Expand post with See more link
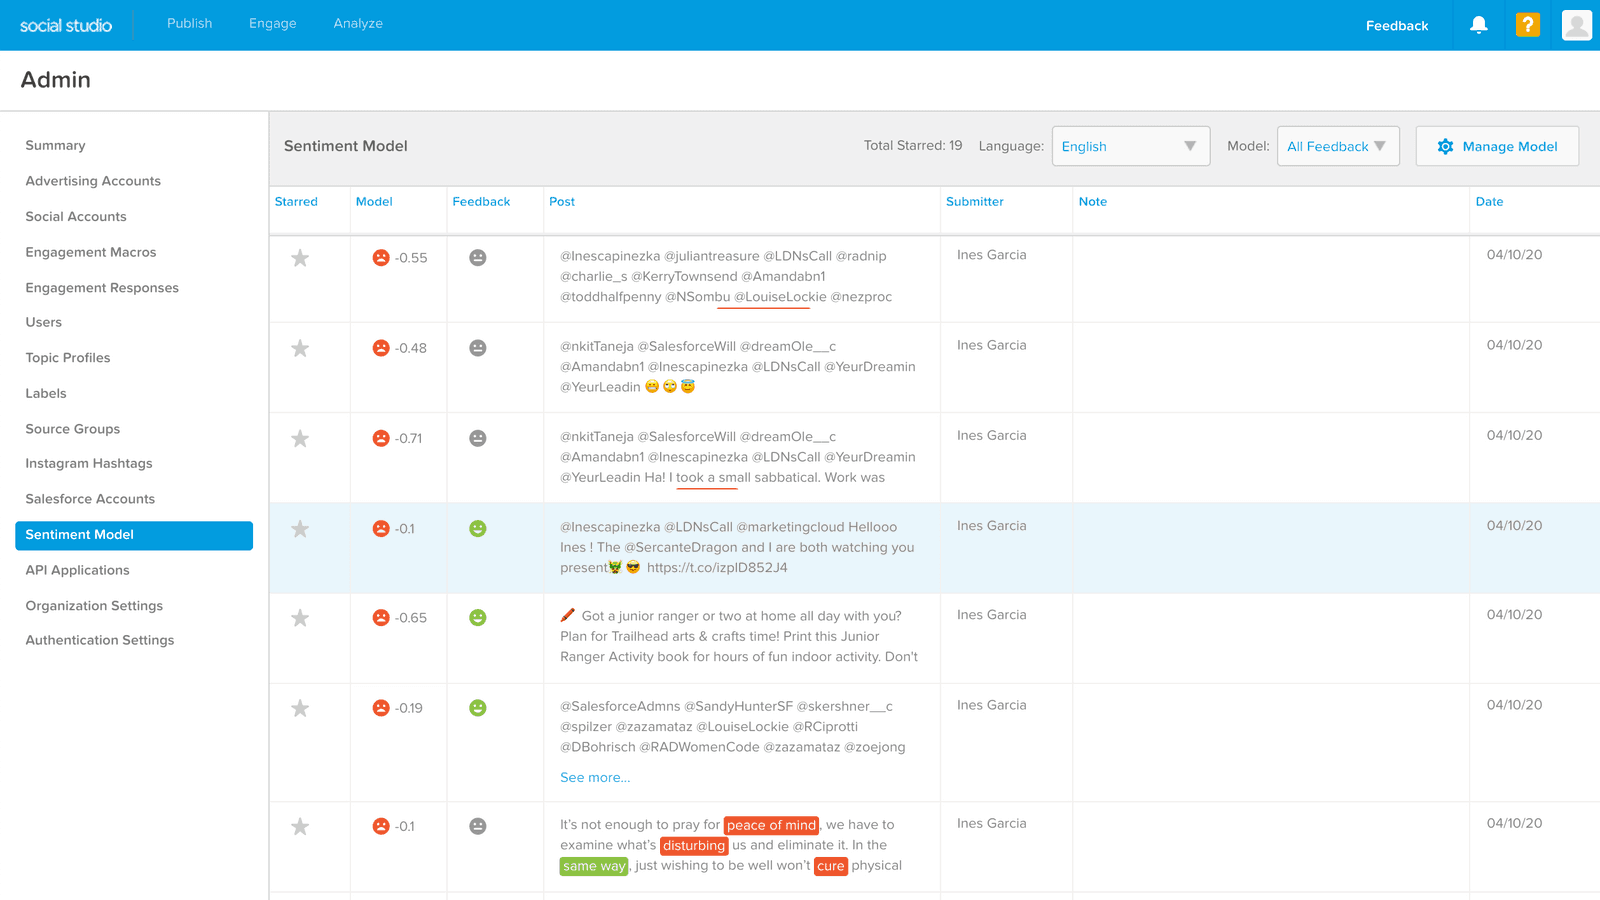Viewport: 1600px width, 900px height. (595, 777)
